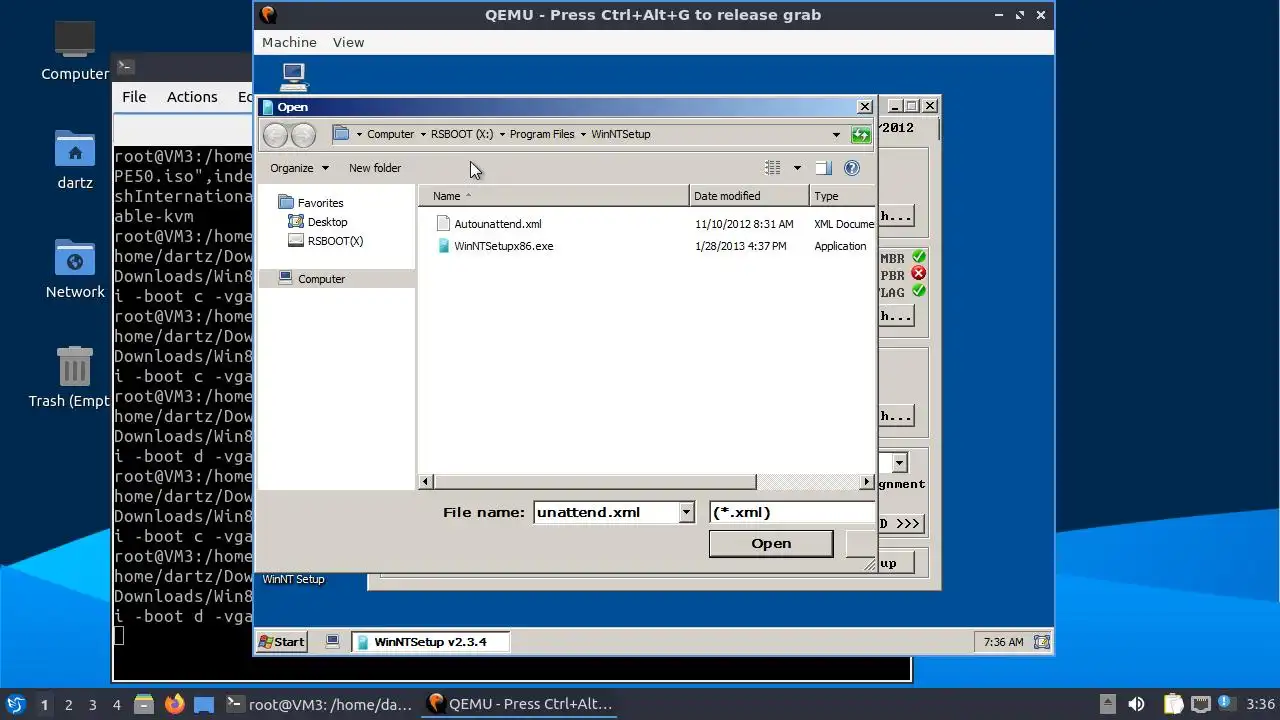Screen dimensions: 1280x720
Task: Expand the RSBOOT (X:) breadcrumb arrow
Action: [501, 134]
